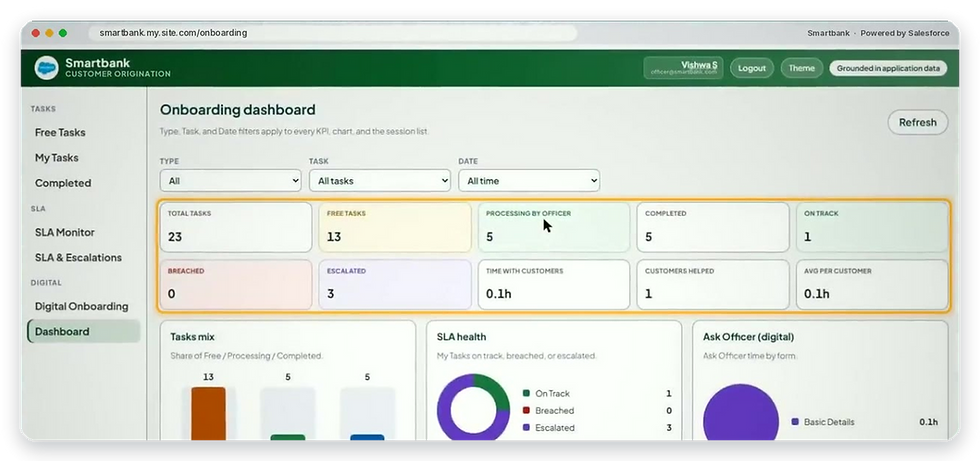Click the purple Basic Details legend swatch
This screenshot has height=461, width=980.
point(795,422)
